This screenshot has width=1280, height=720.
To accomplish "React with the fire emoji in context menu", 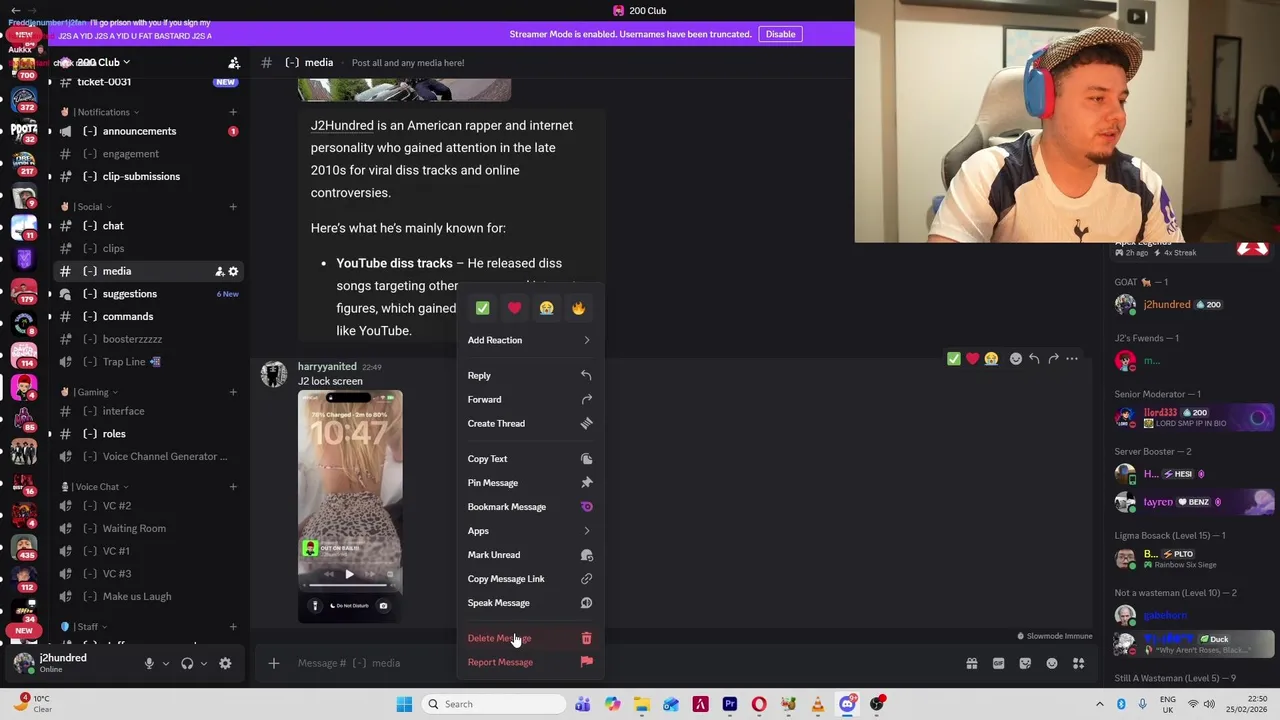I will 578,308.
